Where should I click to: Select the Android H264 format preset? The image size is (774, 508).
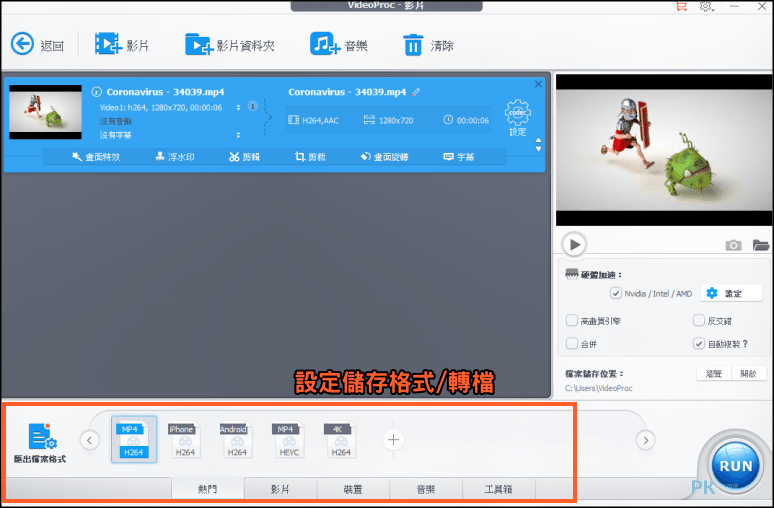pos(236,439)
